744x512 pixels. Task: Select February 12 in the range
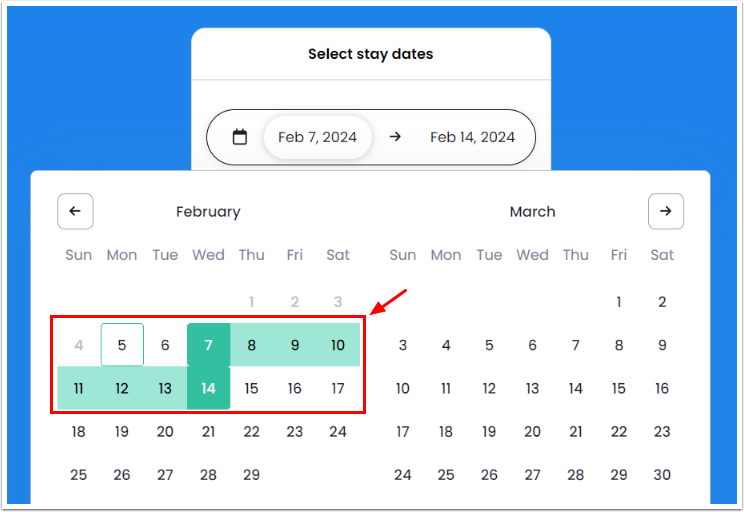pos(122,388)
